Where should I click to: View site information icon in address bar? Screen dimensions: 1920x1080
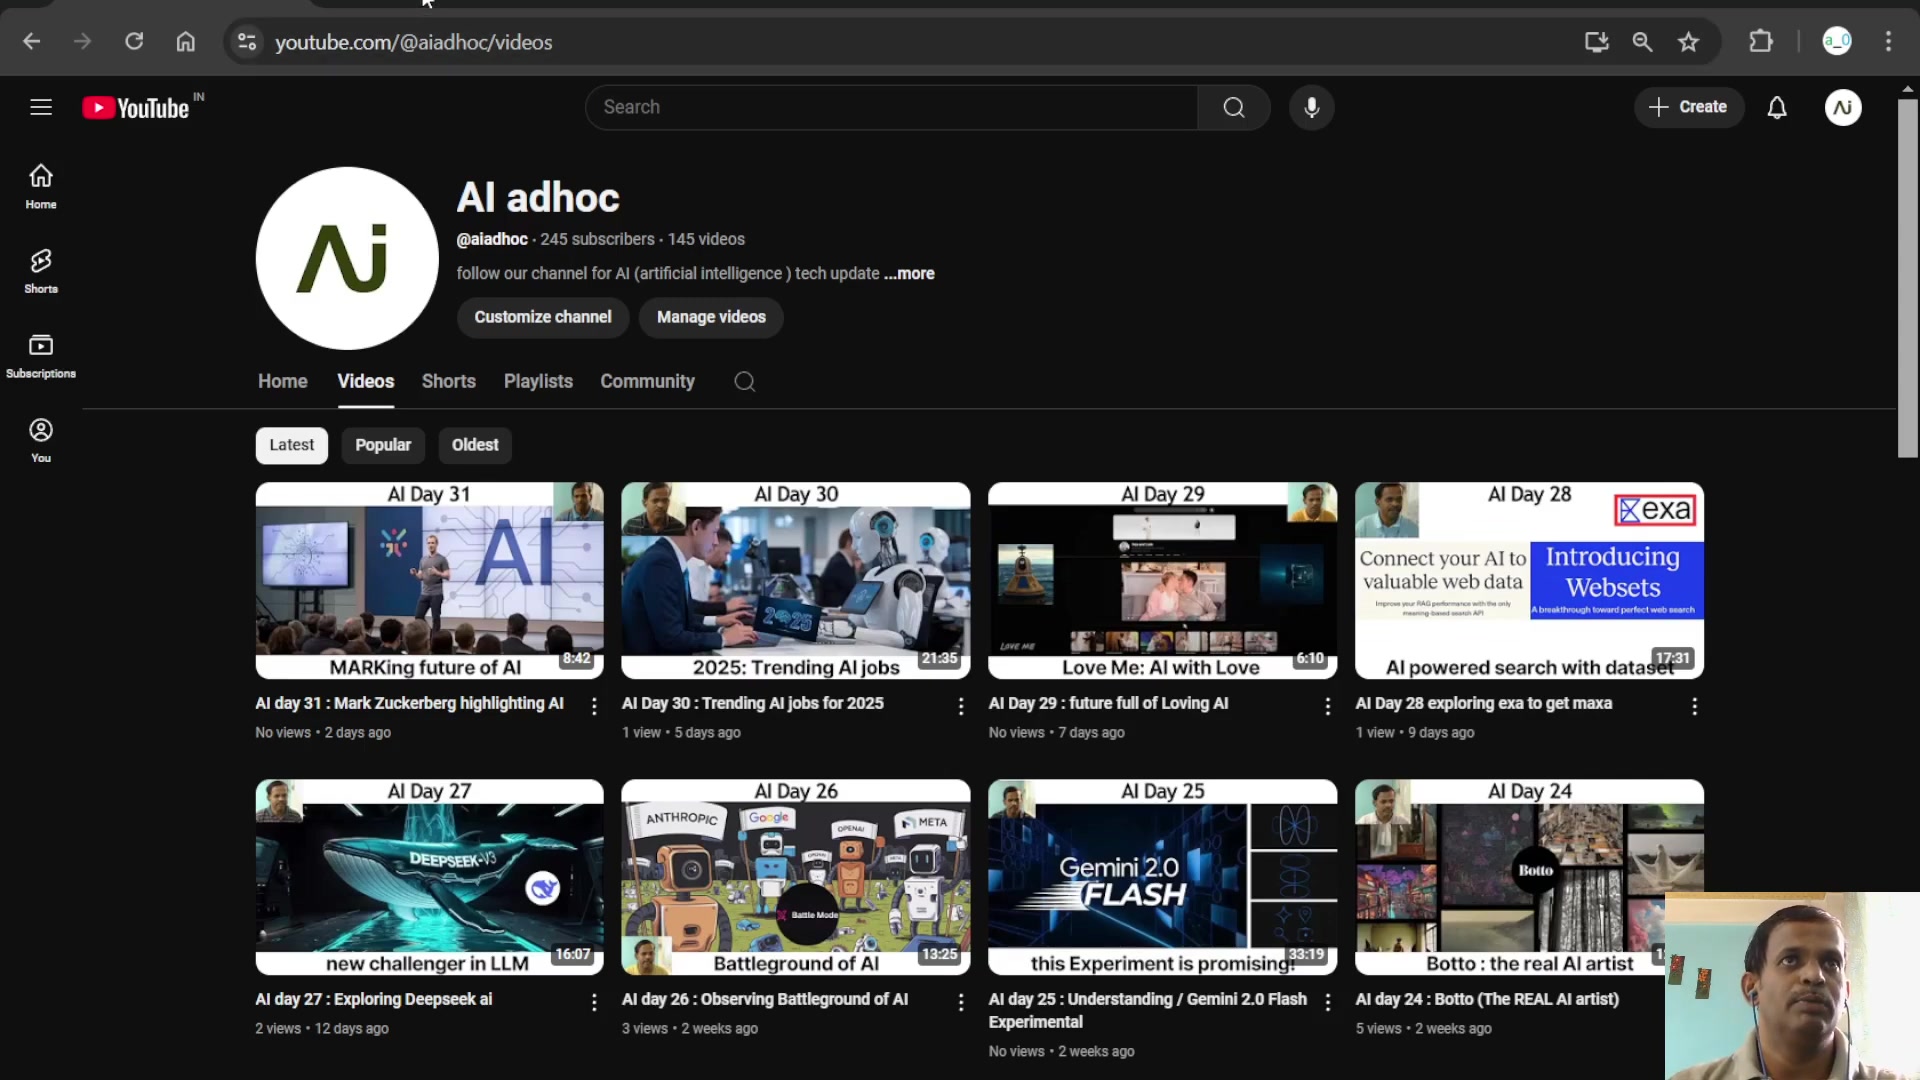point(247,42)
